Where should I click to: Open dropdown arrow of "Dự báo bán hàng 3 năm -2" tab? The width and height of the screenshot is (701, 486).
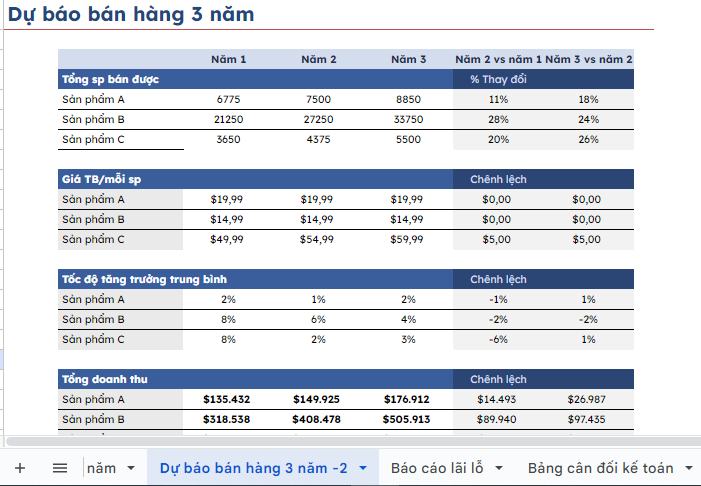(x=363, y=468)
